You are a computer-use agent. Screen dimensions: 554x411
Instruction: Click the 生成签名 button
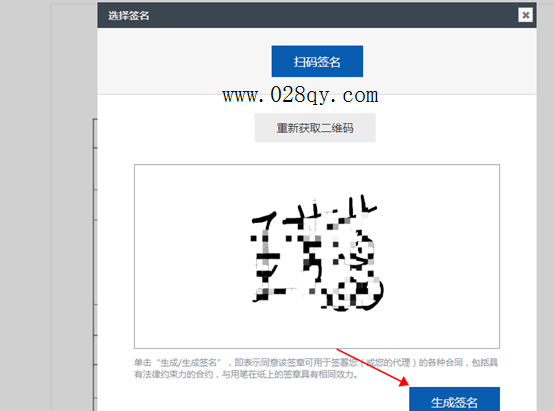click(x=454, y=399)
